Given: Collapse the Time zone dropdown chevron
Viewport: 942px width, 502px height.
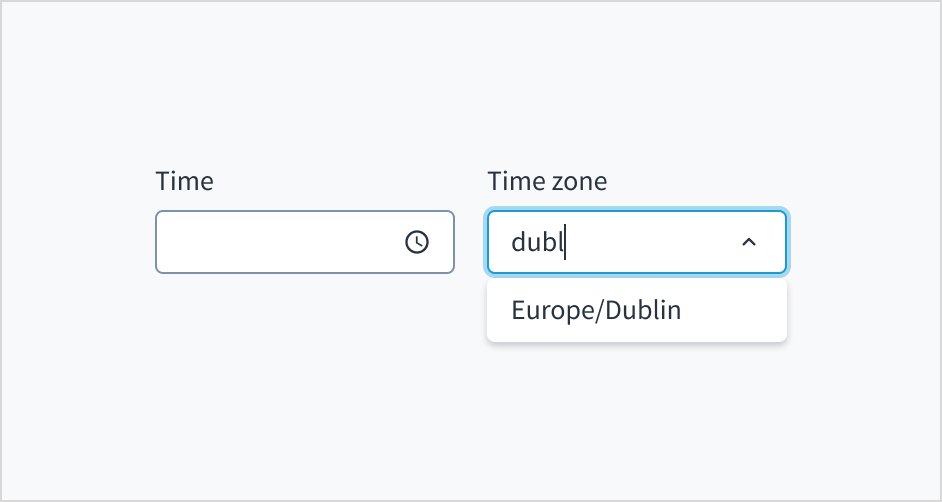Looking at the screenshot, I should [748, 242].
